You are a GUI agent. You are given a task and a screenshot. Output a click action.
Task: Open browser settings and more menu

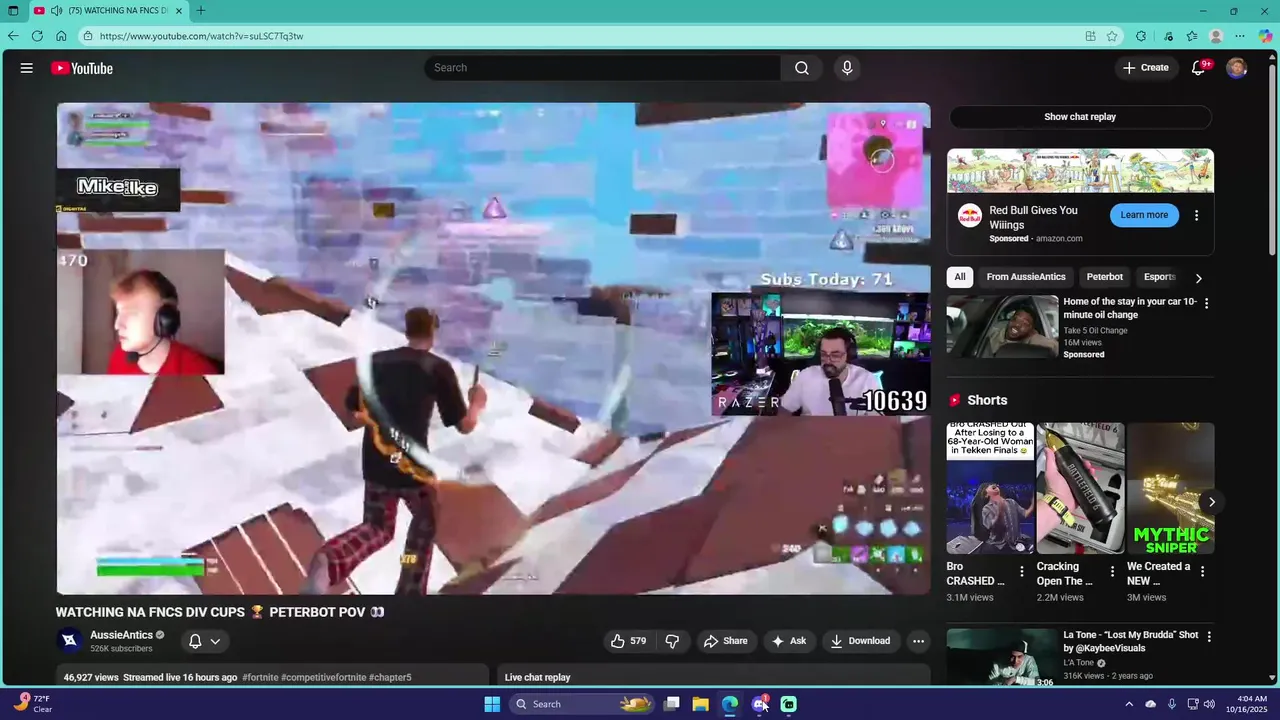tap(1240, 36)
